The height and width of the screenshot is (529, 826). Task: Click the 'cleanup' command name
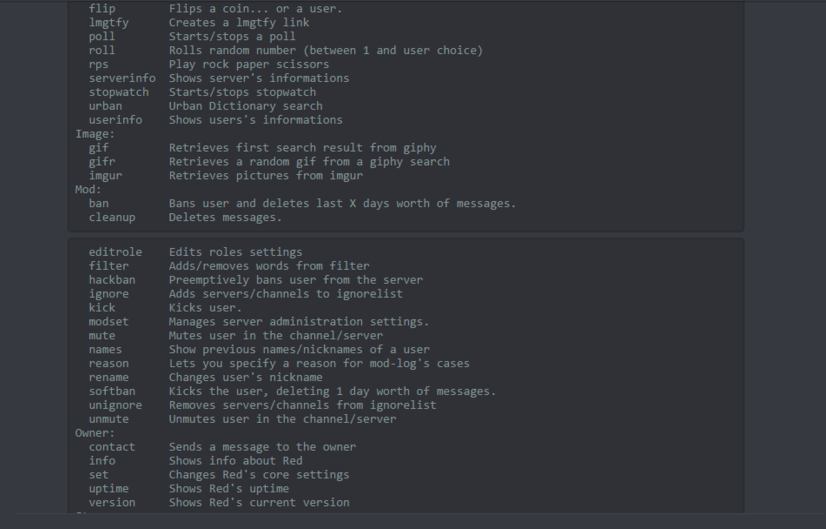(112, 217)
